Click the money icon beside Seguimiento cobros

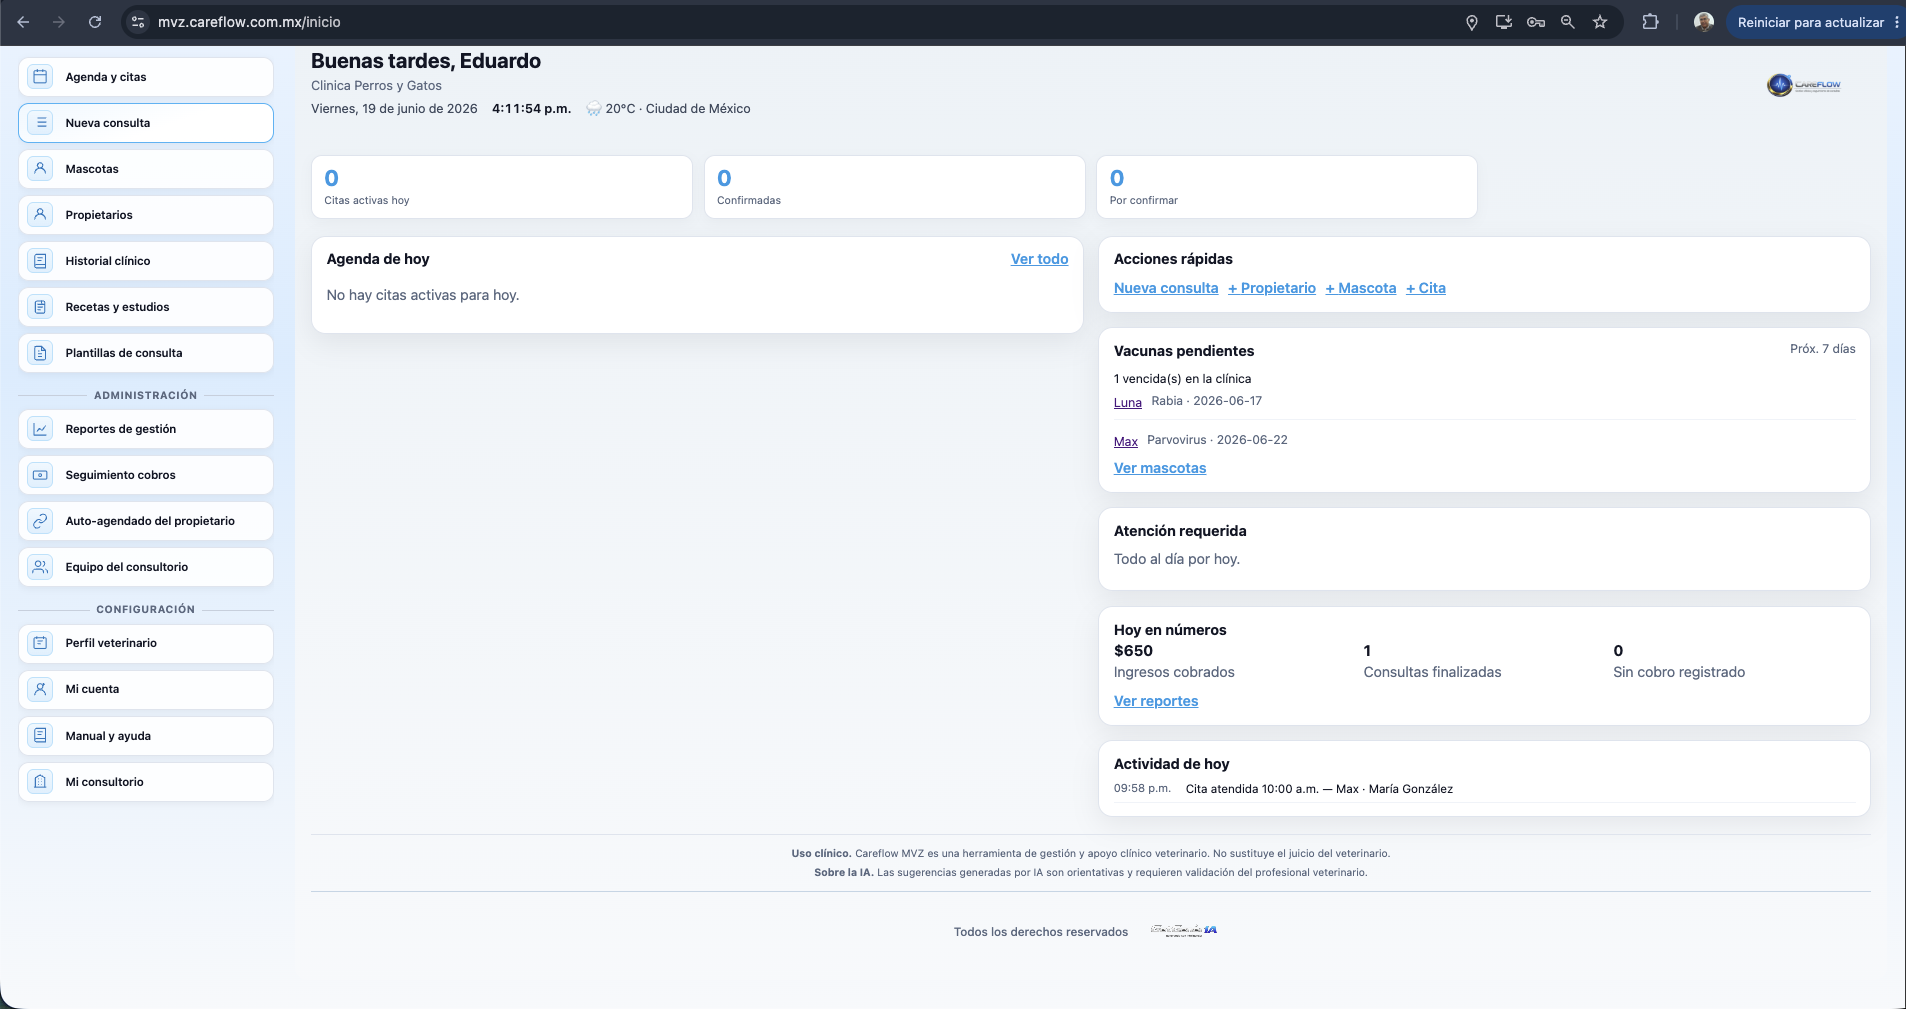(x=40, y=475)
